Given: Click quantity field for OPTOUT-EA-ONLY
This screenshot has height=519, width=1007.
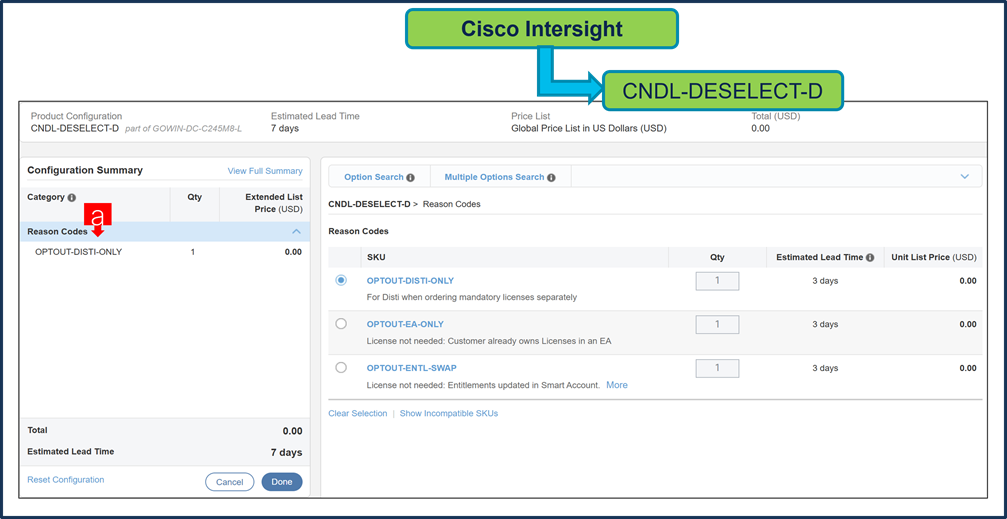Looking at the screenshot, I should (x=717, y=324).
